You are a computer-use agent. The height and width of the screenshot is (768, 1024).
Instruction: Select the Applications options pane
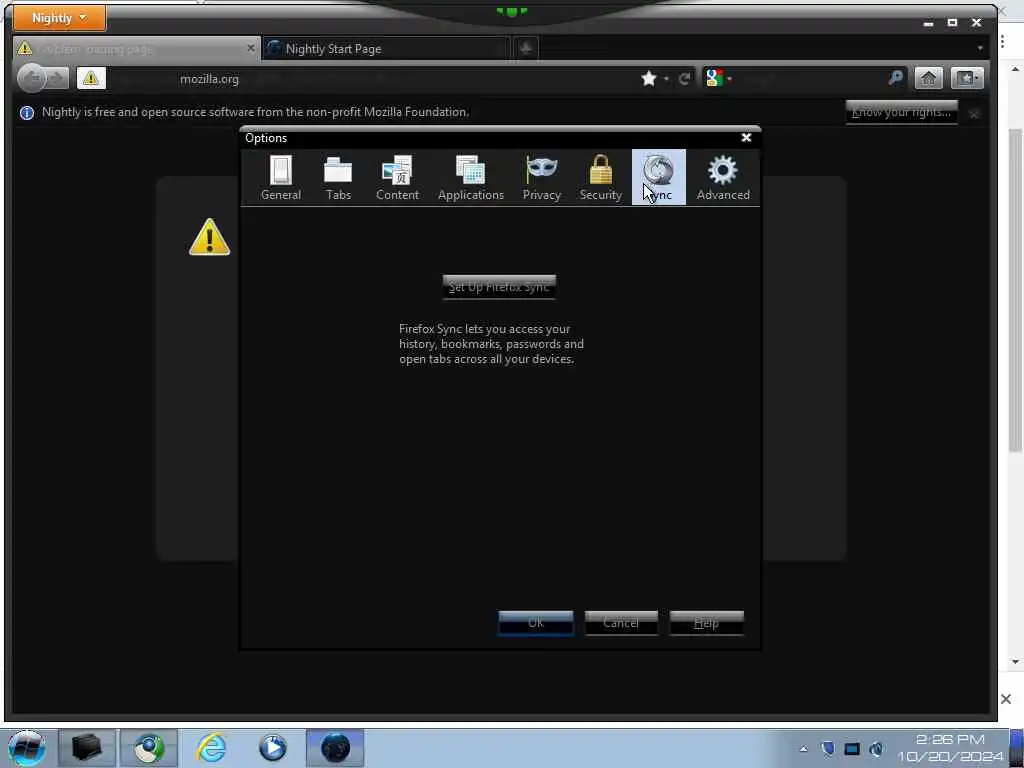(x=470, y=178)
